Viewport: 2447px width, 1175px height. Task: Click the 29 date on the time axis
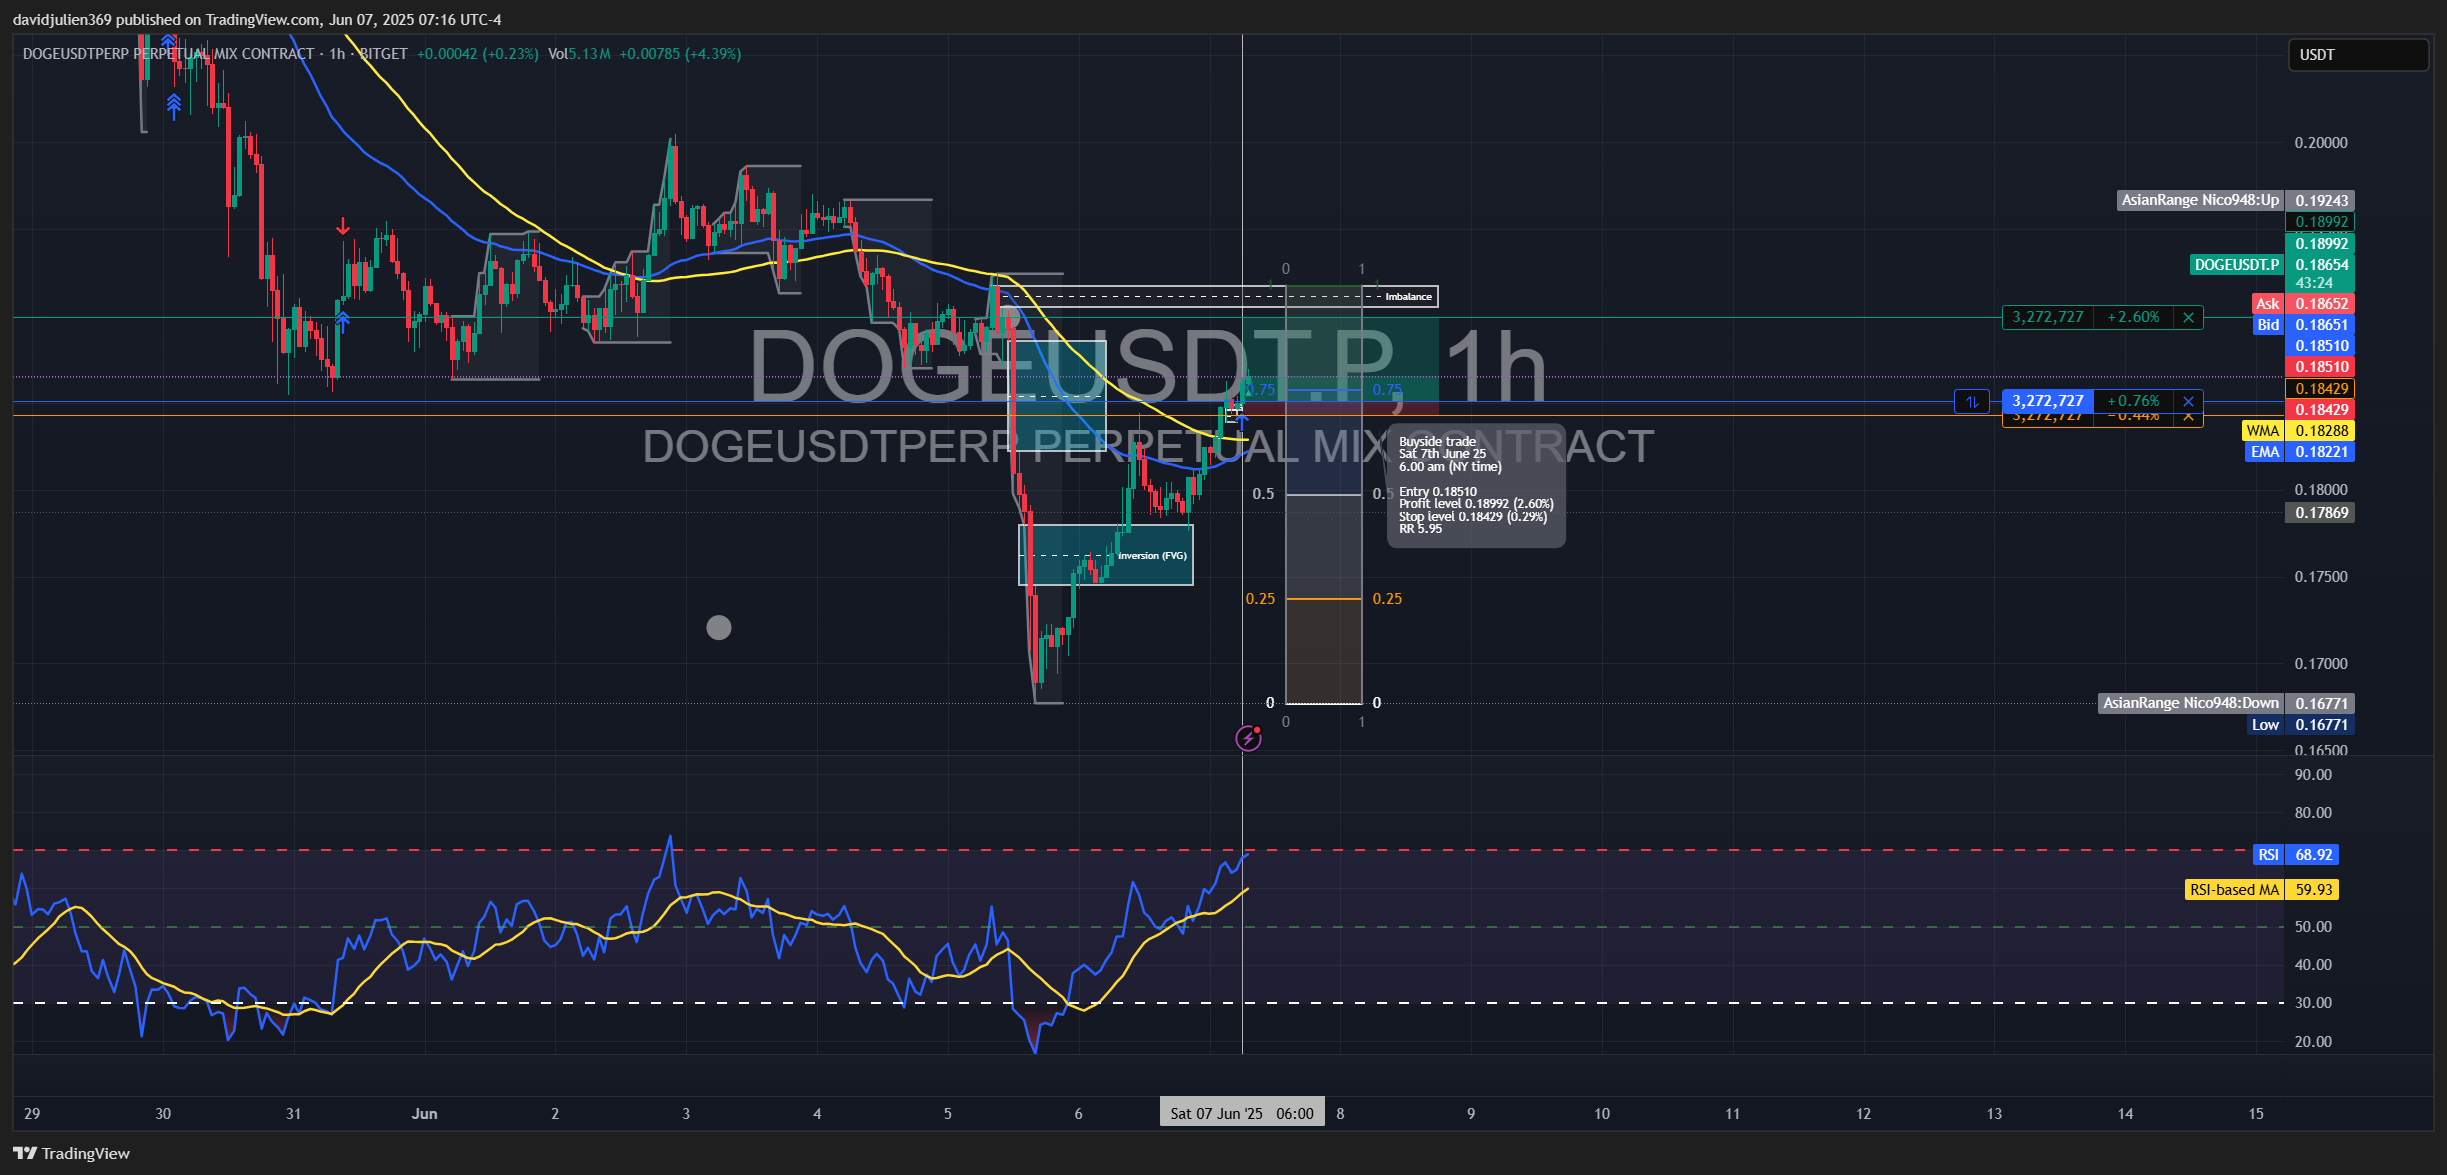click(32, 1114)
